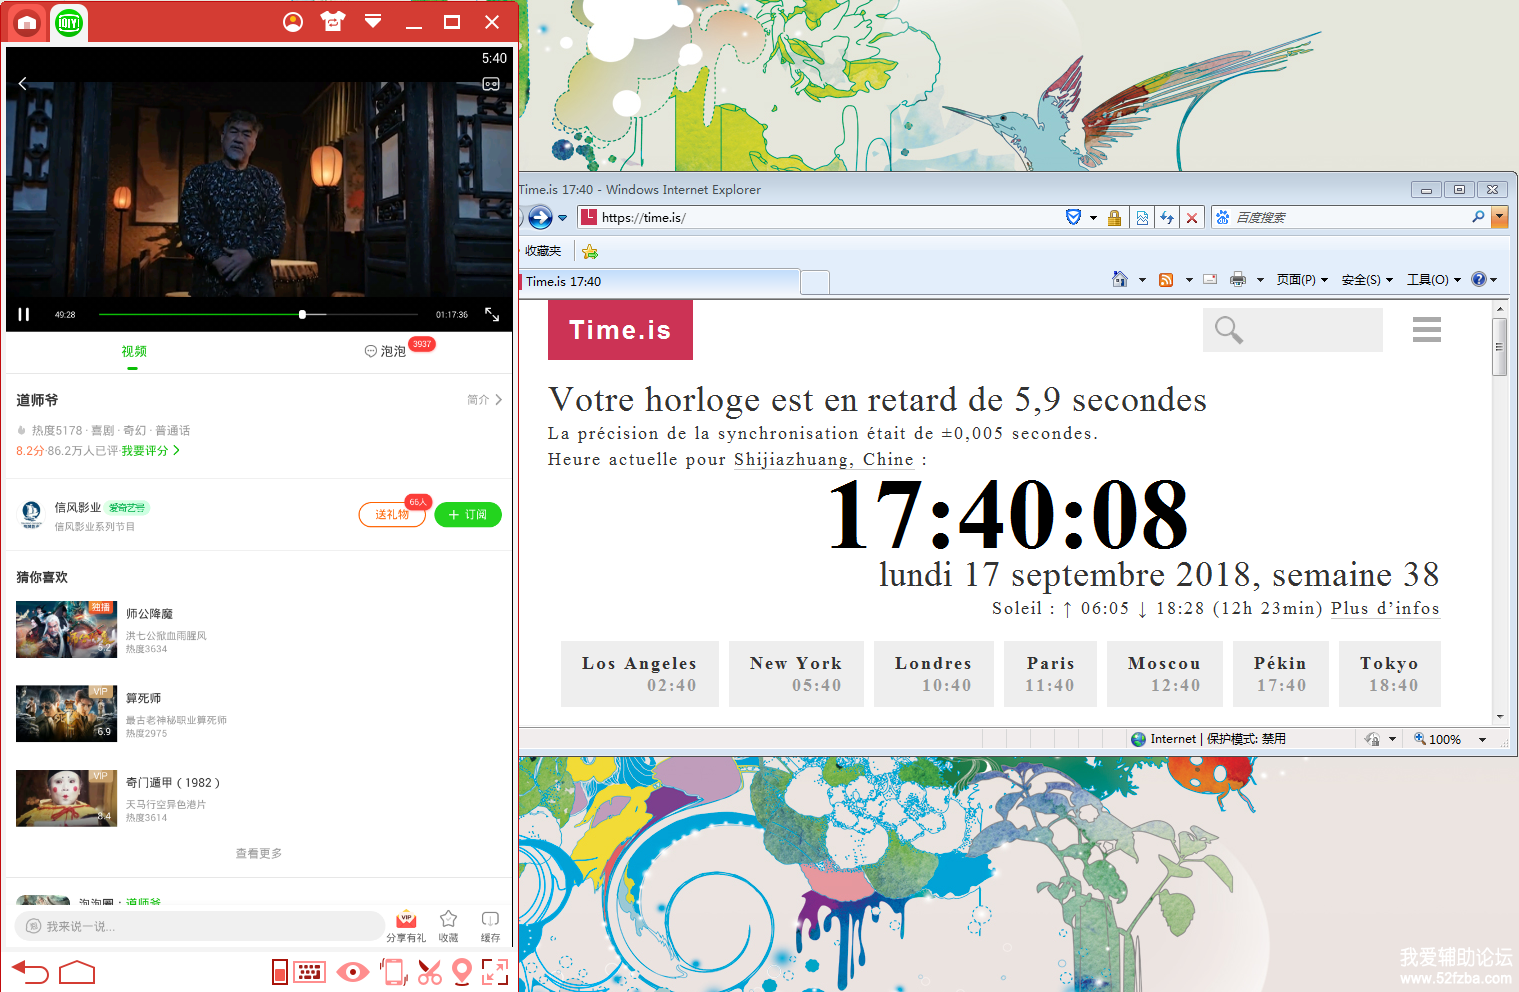Open the 安全(S) menu
Viewport: 1519px width, 992px height.
(1367, 280)
